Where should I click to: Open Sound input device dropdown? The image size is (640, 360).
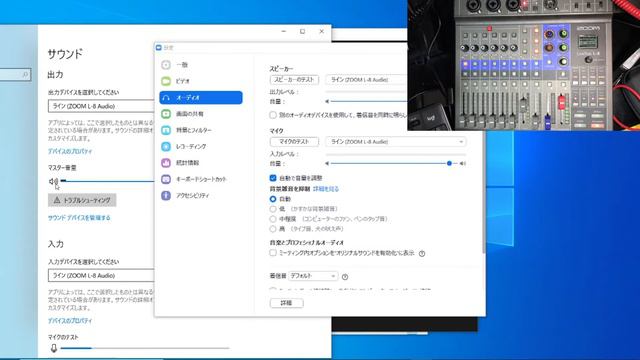pos(101,276)
